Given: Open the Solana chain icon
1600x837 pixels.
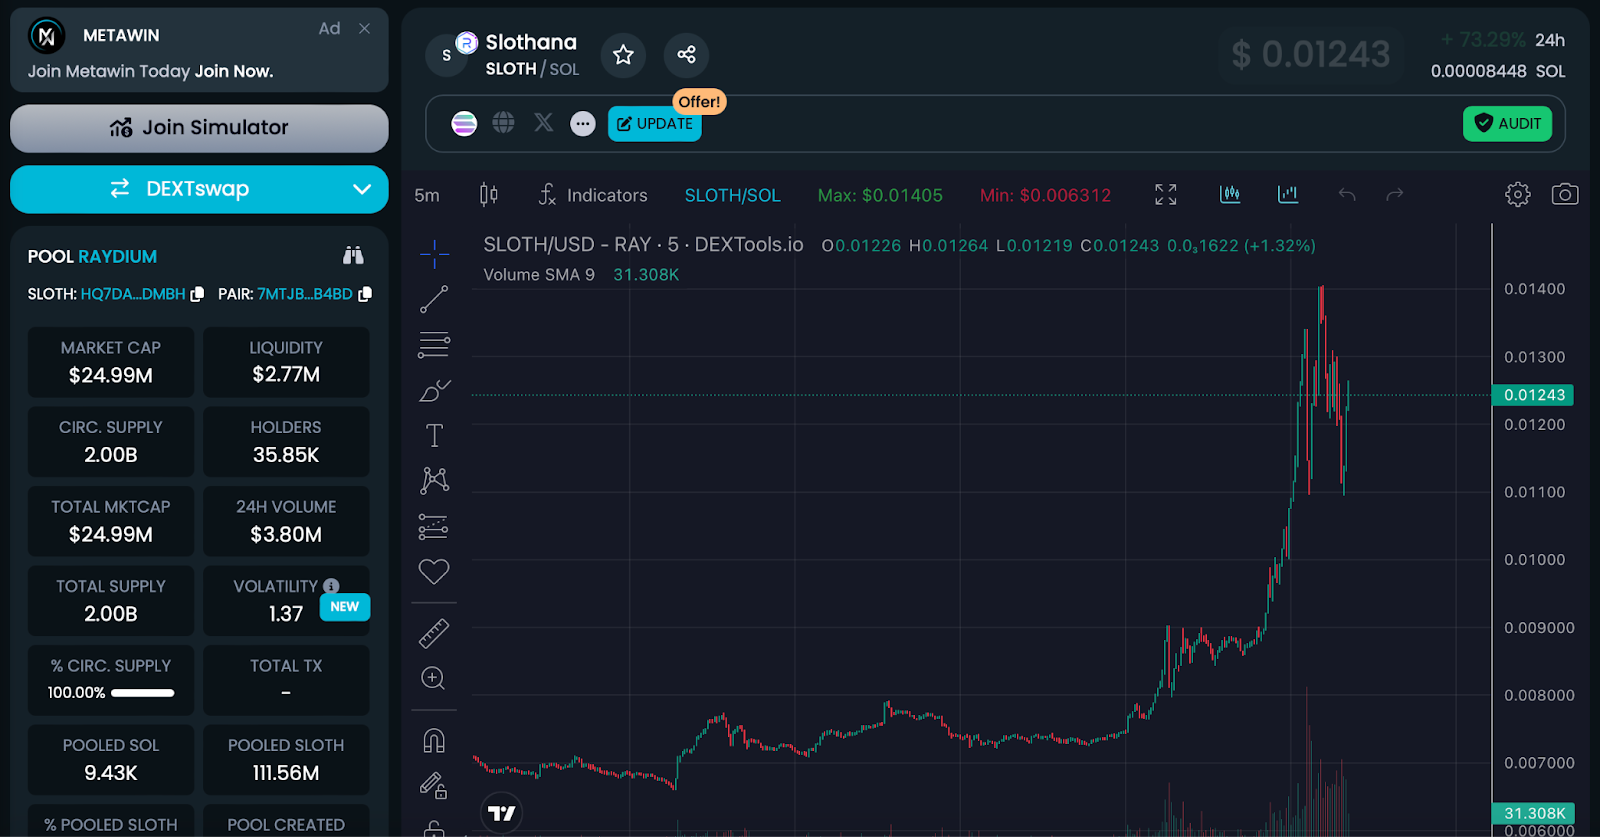Looking at the screenshot, I should [464, 124].
